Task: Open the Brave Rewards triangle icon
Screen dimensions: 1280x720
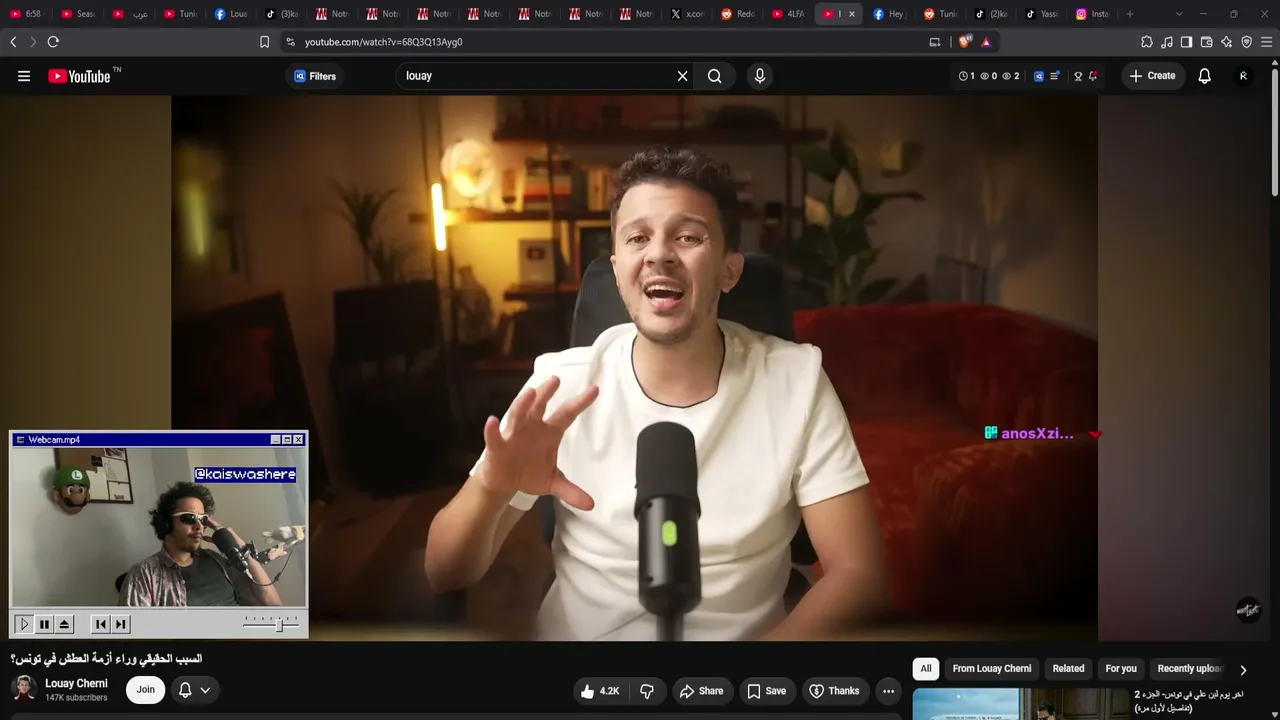Action: (986, 42)
